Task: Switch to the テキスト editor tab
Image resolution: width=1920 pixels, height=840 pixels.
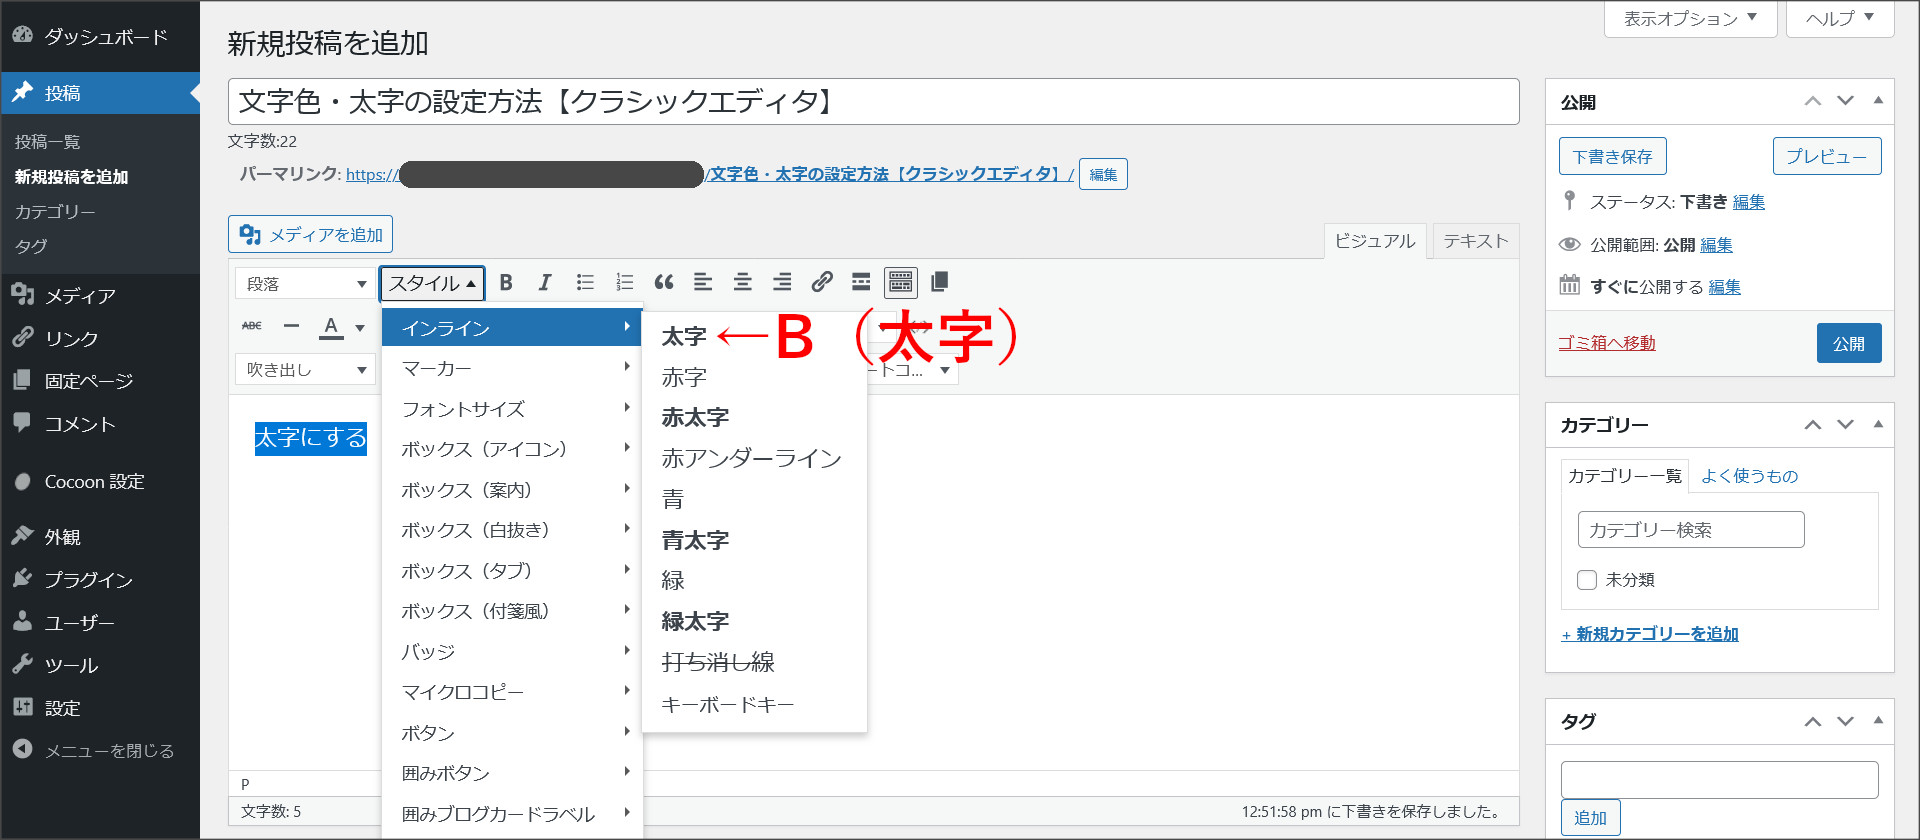Action: 1476,241
